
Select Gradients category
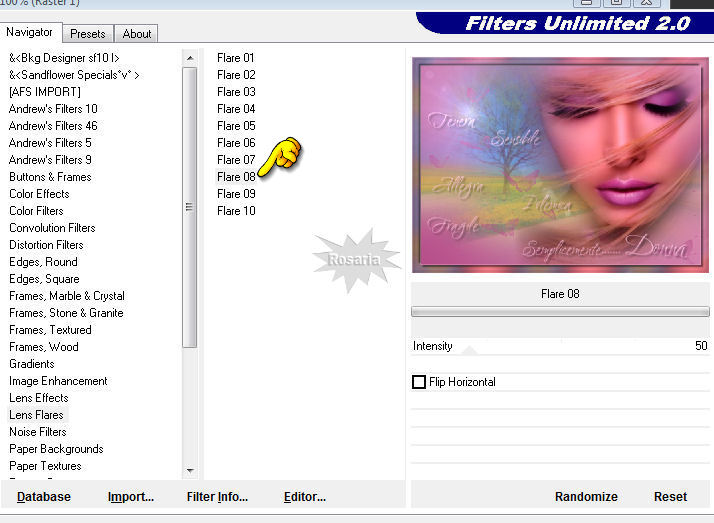point(32,364)
